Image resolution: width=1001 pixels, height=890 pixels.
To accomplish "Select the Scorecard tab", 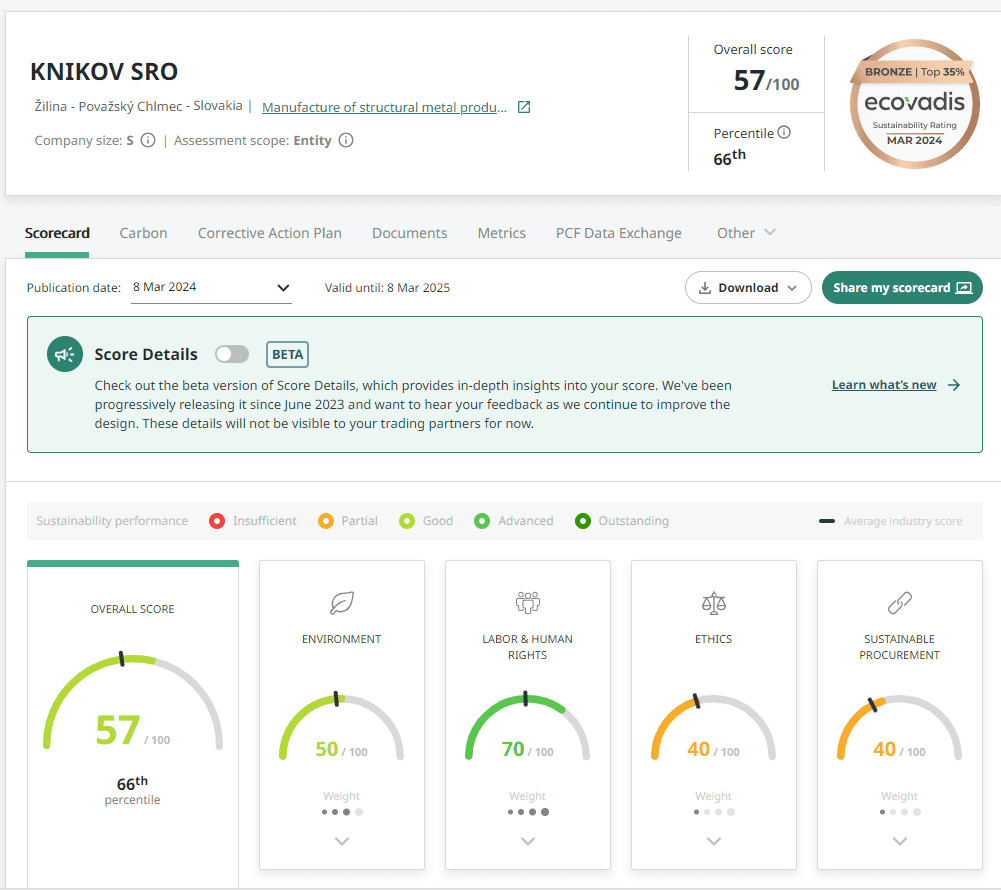I will tap(57, 233).
